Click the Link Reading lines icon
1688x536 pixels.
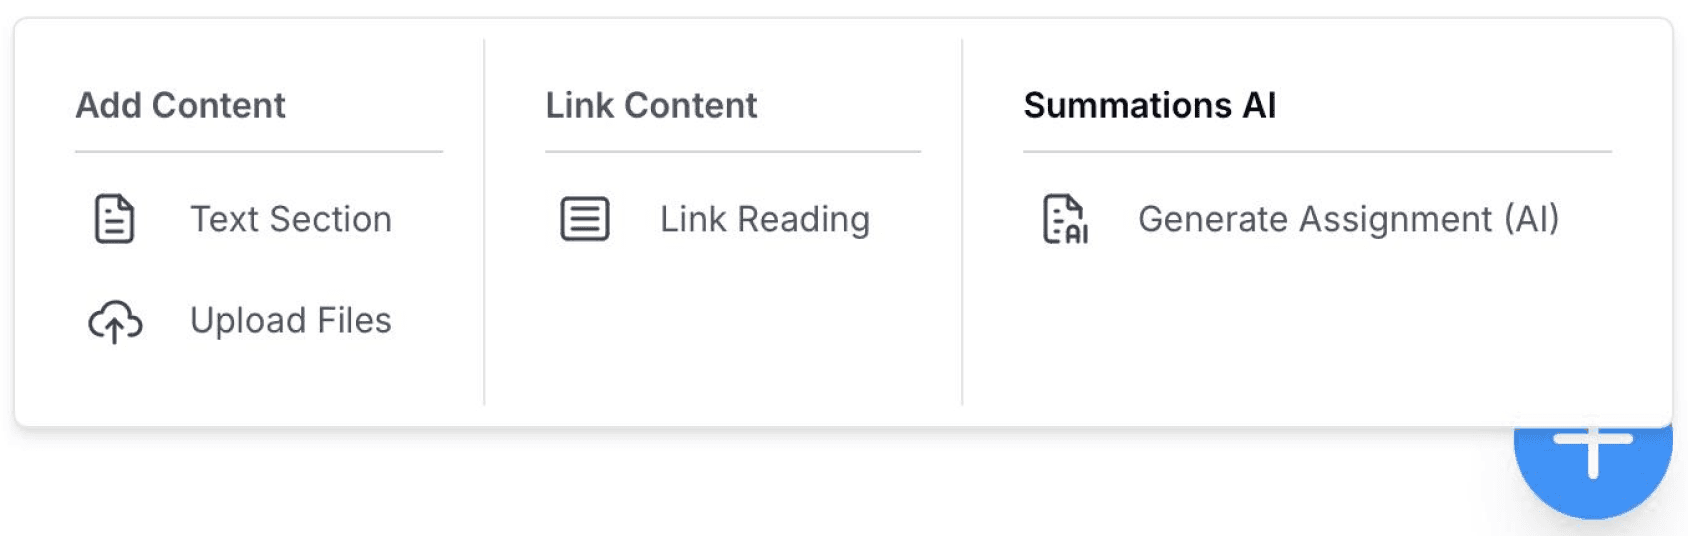click(x=585, y=219)
